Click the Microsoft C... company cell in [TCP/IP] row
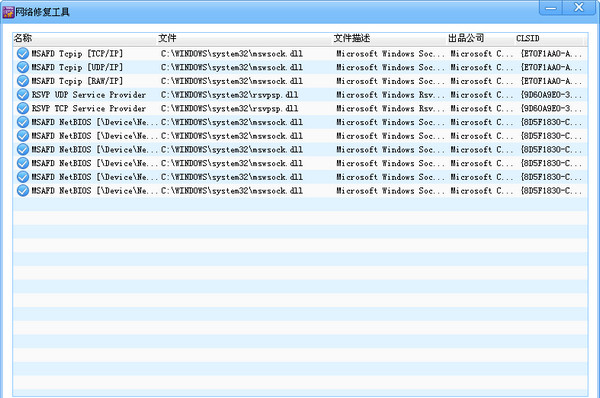This screenshot has height=398, width=600. (481, 54)
